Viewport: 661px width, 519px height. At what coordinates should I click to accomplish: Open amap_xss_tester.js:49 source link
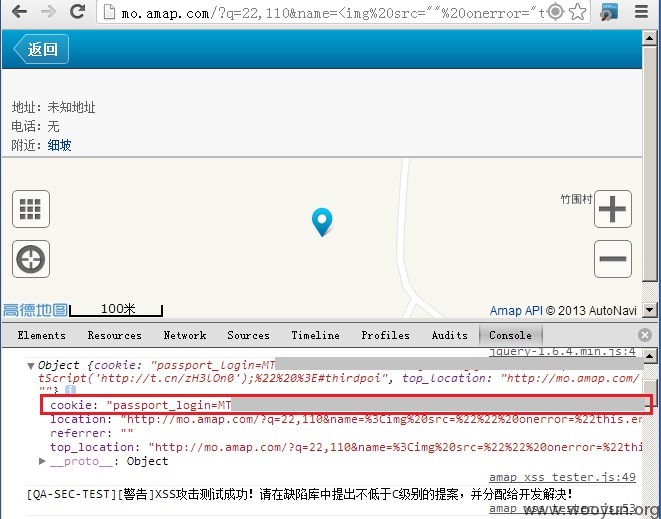(562, 477)
